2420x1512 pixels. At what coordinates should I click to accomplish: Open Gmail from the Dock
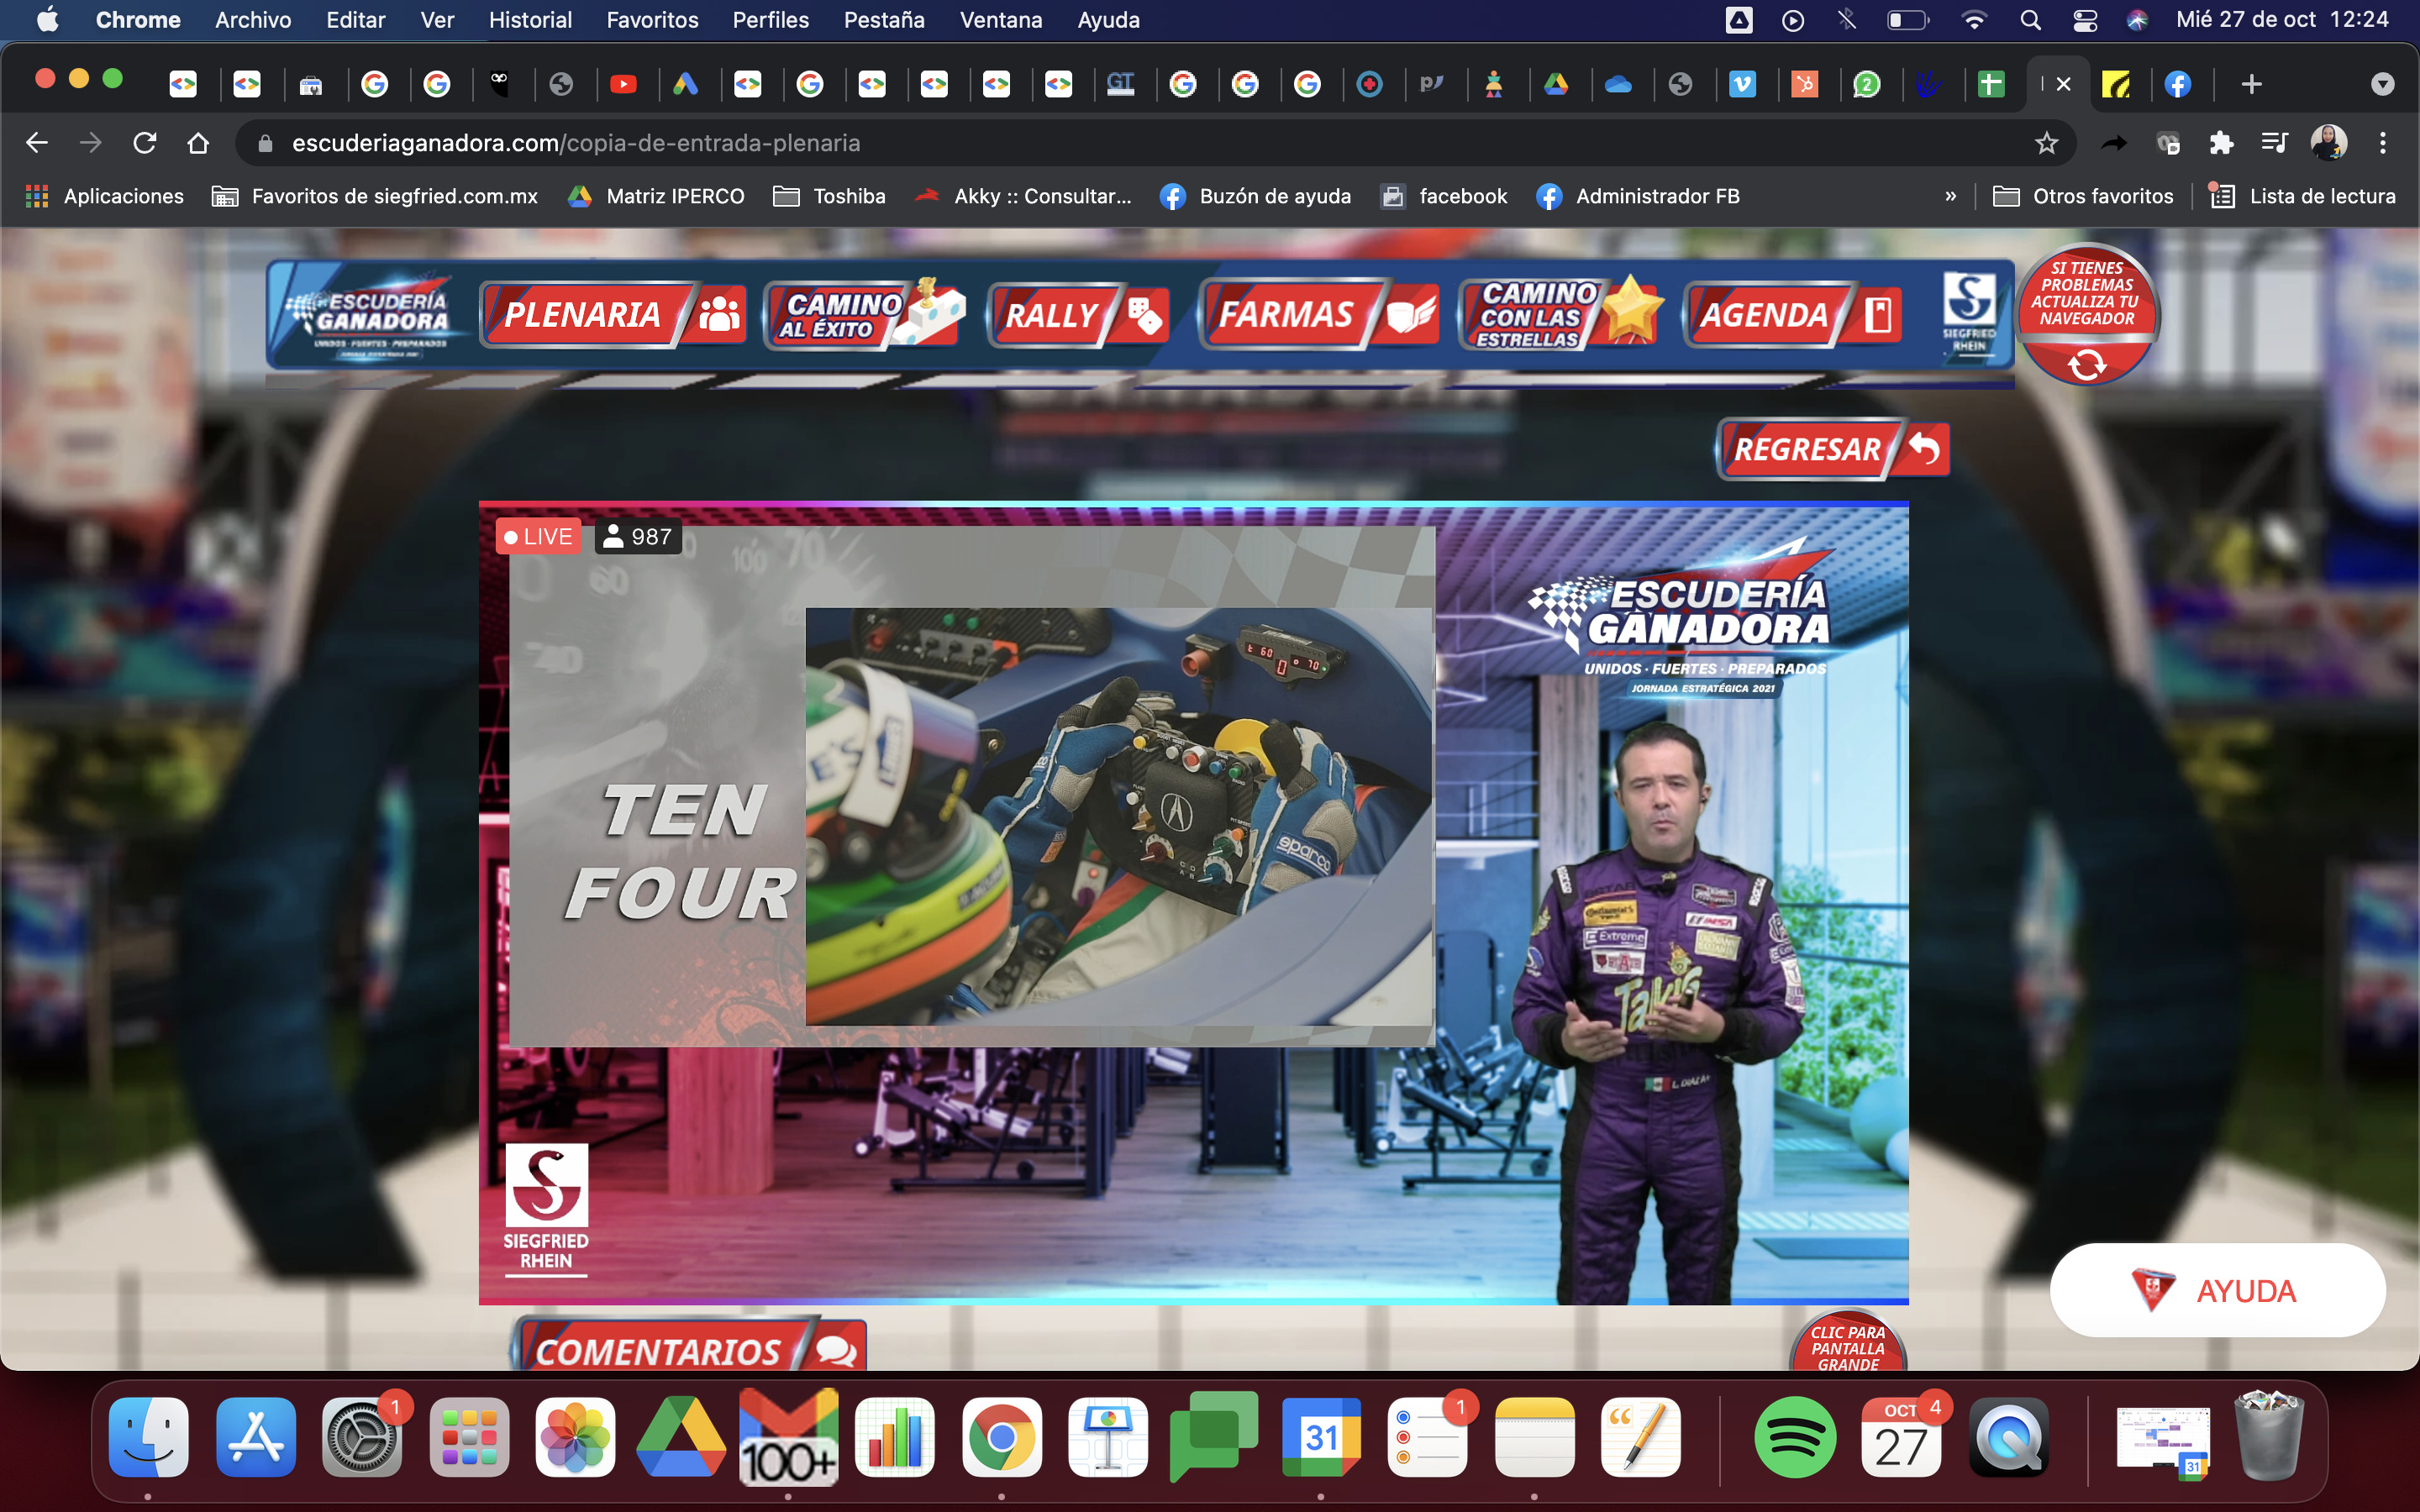(x=788, y=1437)
